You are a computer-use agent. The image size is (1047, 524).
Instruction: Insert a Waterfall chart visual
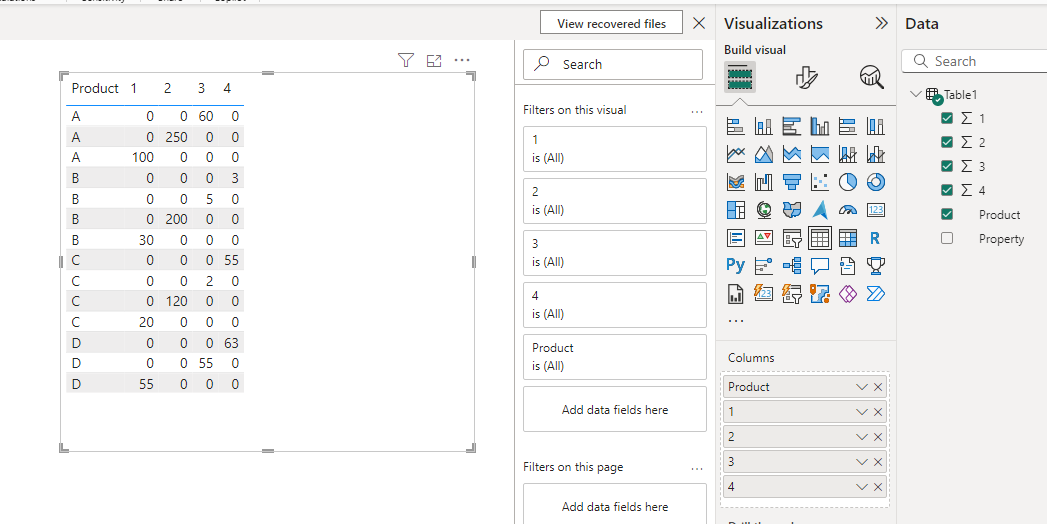(x=764, y=182)
